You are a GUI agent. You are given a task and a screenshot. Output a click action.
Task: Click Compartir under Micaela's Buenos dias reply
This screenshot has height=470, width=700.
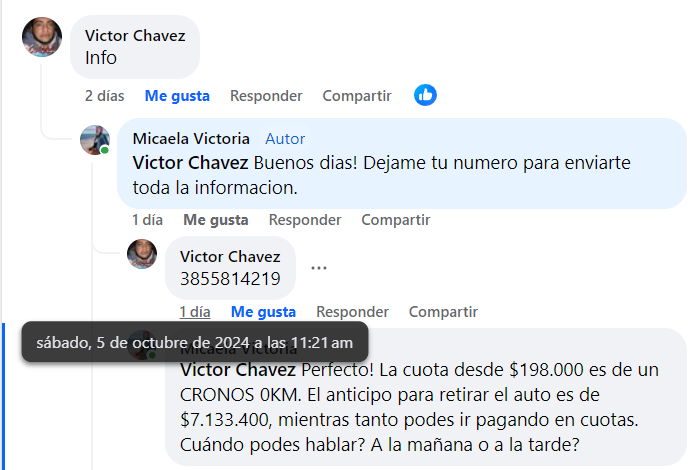click(396, 220)
